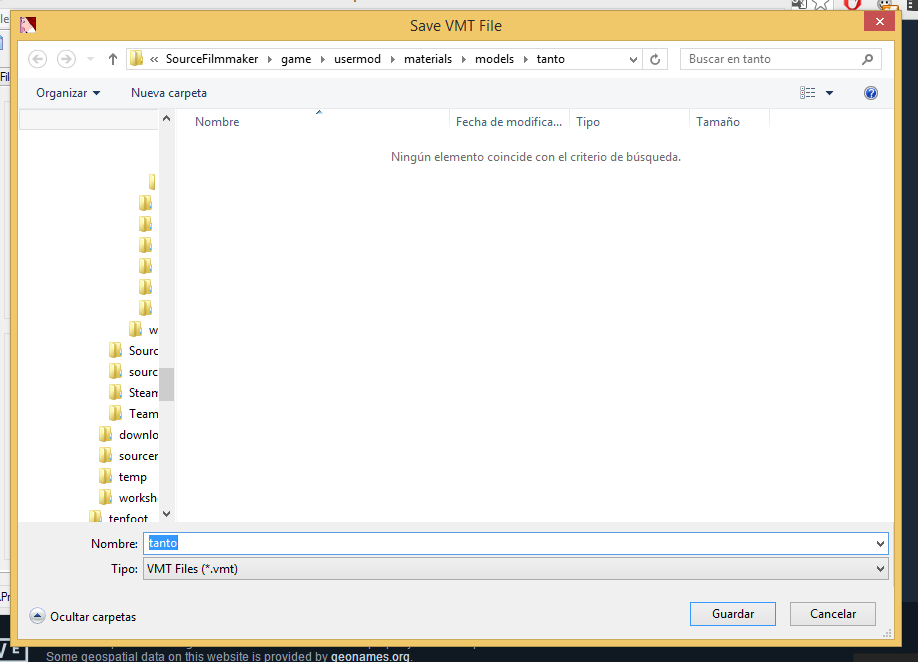Select the 'Team' folder in the tree

click(x=133, y=414)
